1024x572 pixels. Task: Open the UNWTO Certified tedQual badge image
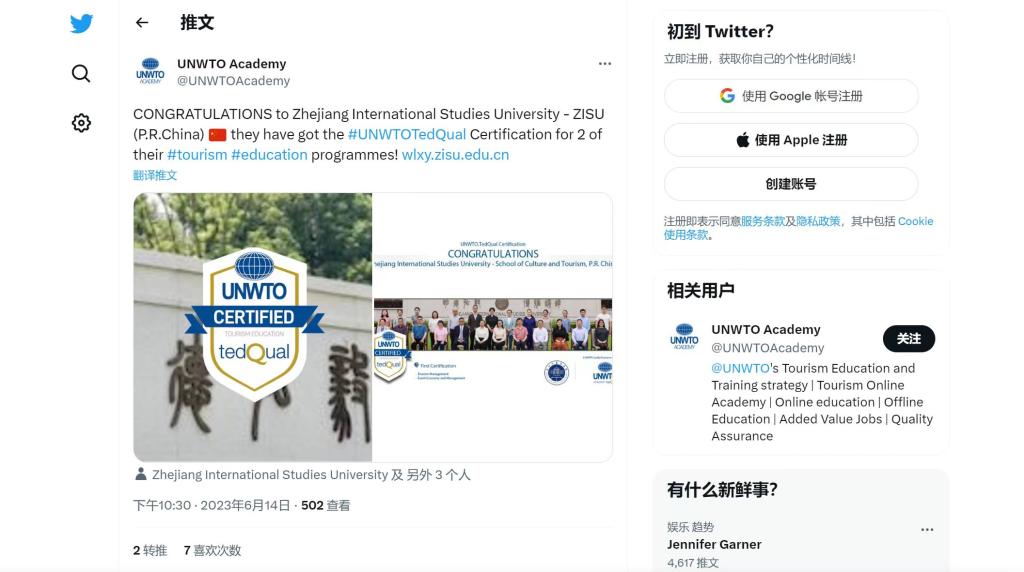tap(253, 327)
